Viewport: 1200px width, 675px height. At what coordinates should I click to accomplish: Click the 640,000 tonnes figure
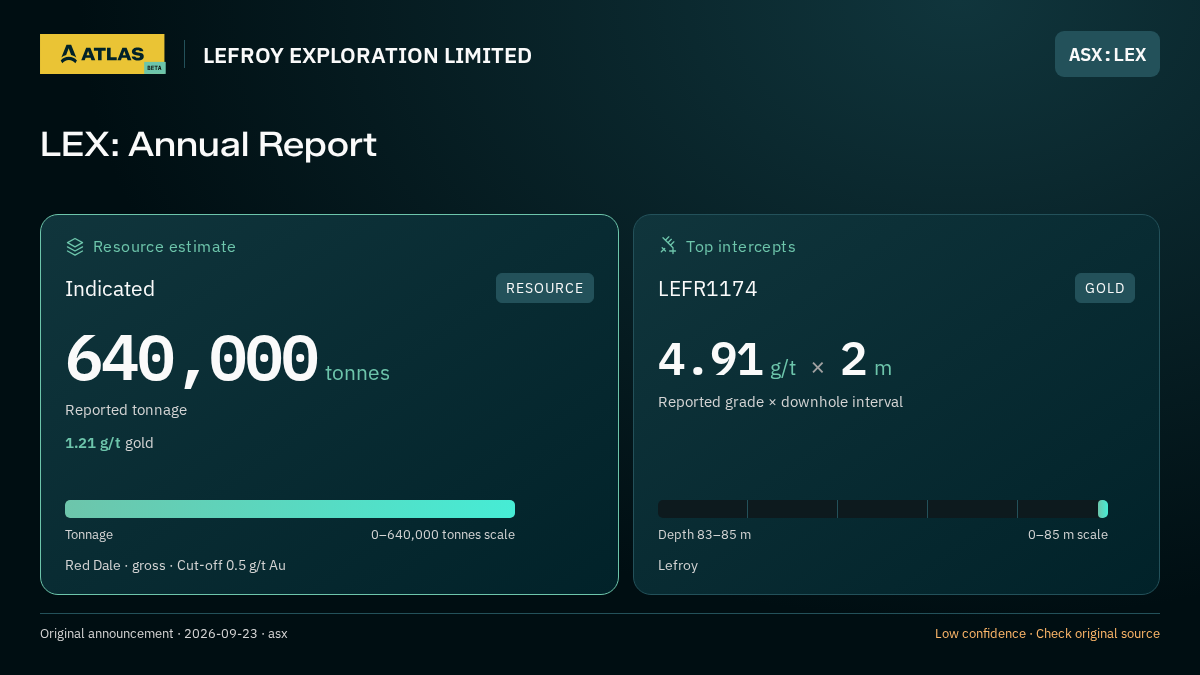coord(227,360)
